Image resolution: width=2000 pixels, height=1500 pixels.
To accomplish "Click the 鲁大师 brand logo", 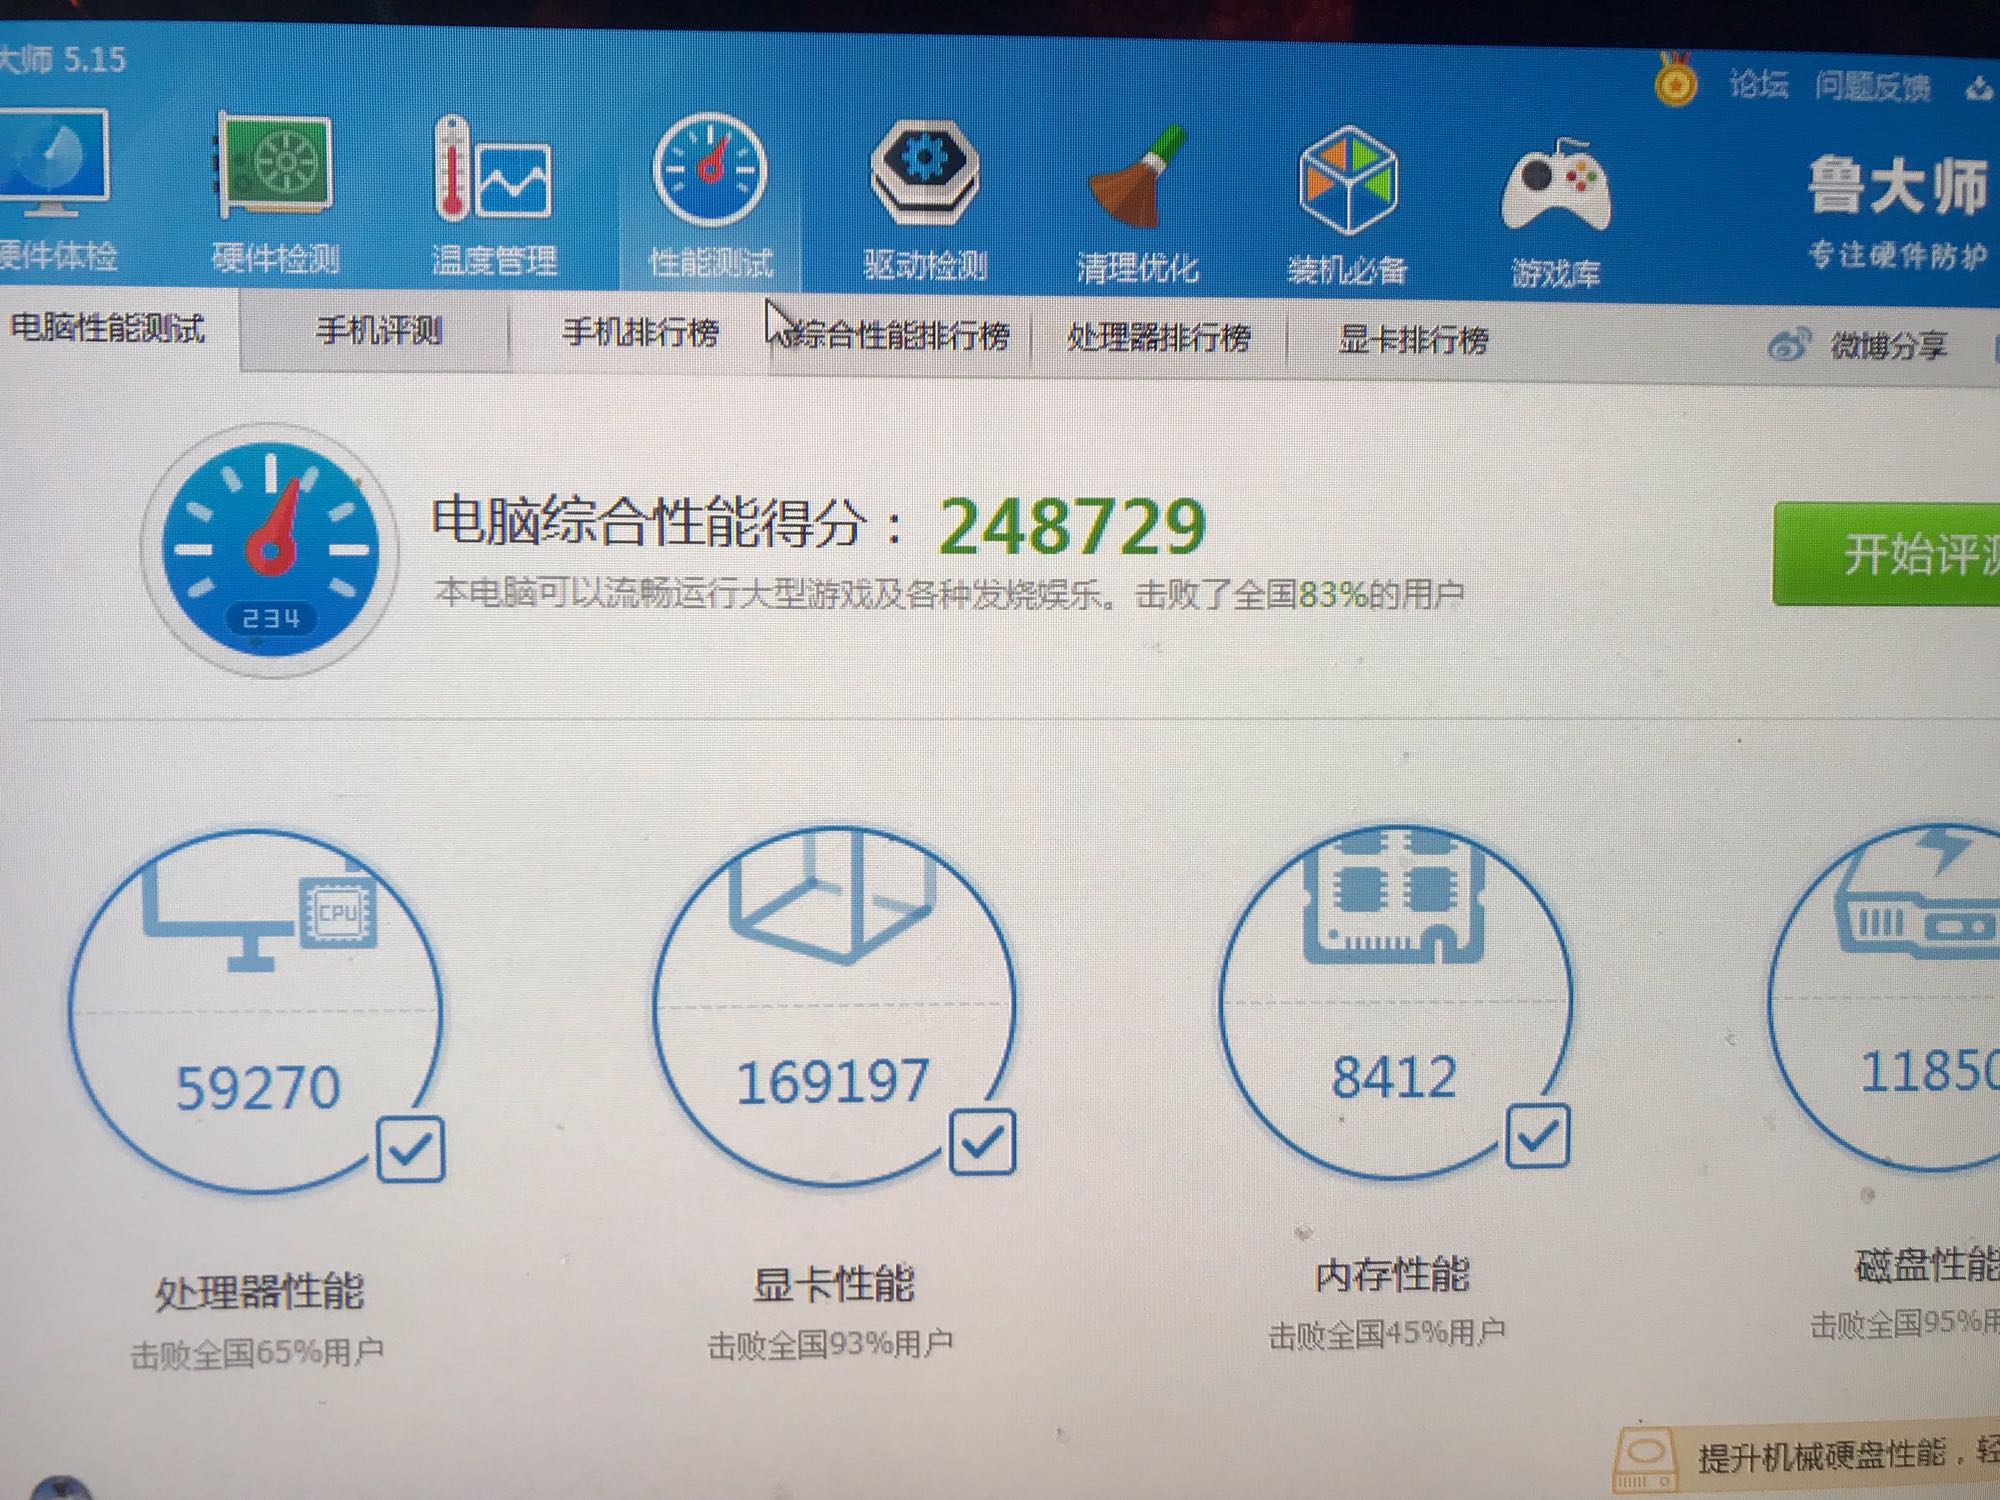I will [x=1897, y=187].
